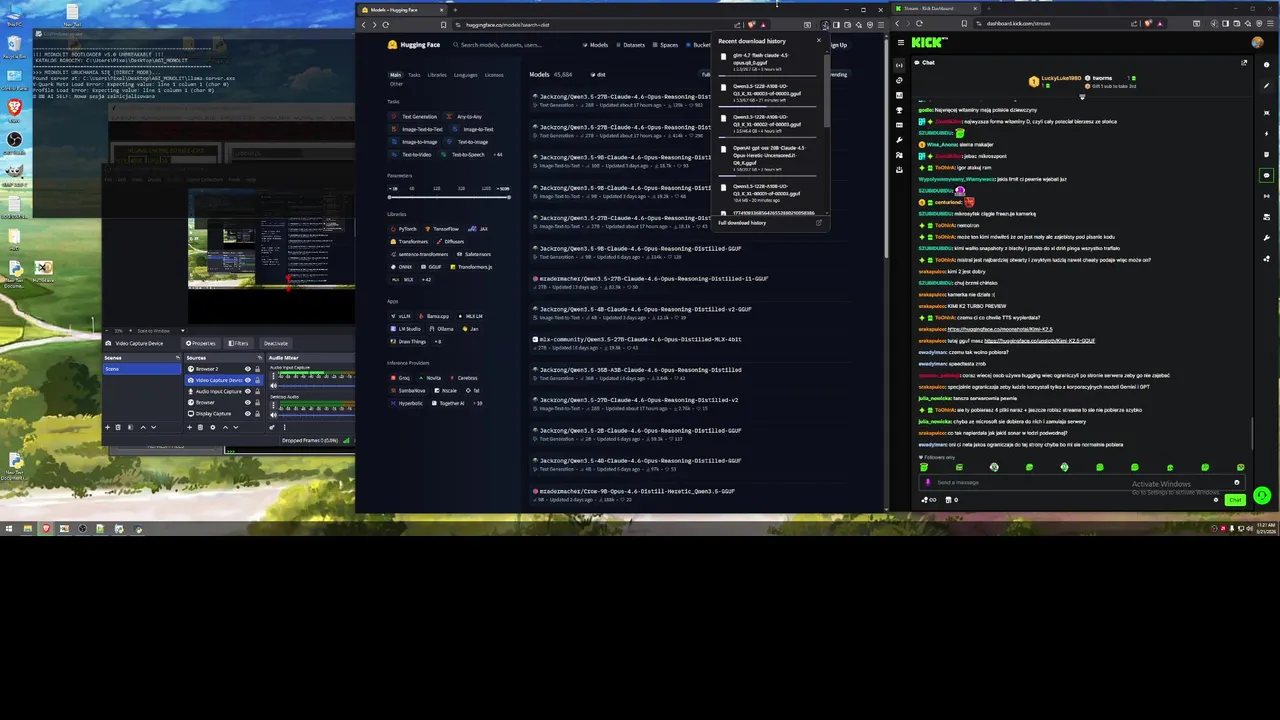Select the Libraries filter tab
The height and width of the screenshot is (720, 1280).
coord(437,75)
